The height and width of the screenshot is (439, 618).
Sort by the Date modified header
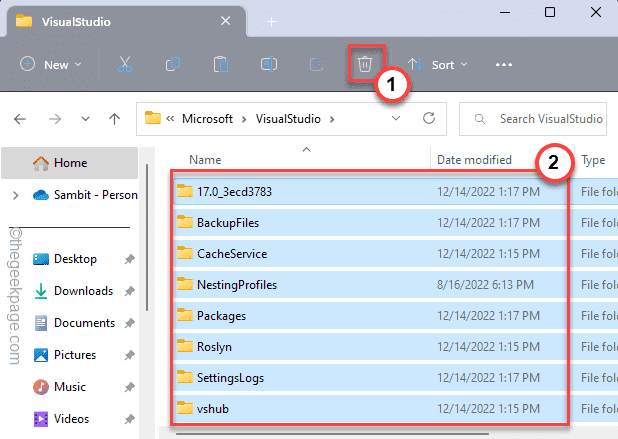pos(474,160)
